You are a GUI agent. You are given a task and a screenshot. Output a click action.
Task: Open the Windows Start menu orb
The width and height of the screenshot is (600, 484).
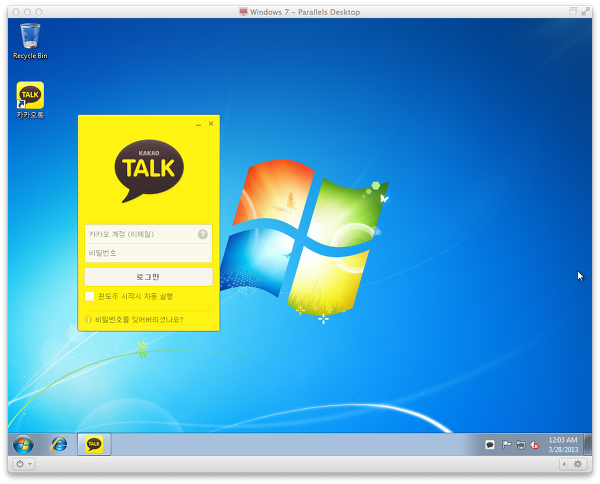(23, 444)
